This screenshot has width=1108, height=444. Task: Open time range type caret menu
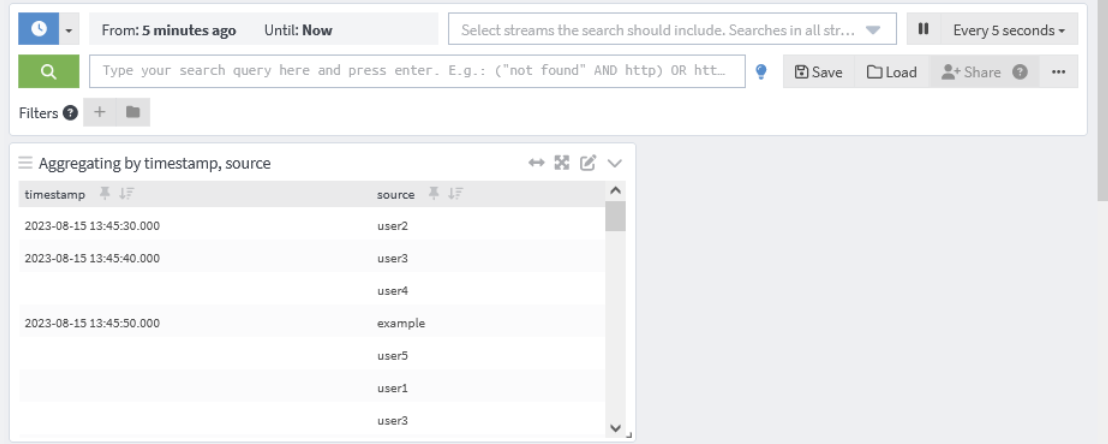[69, 30]
